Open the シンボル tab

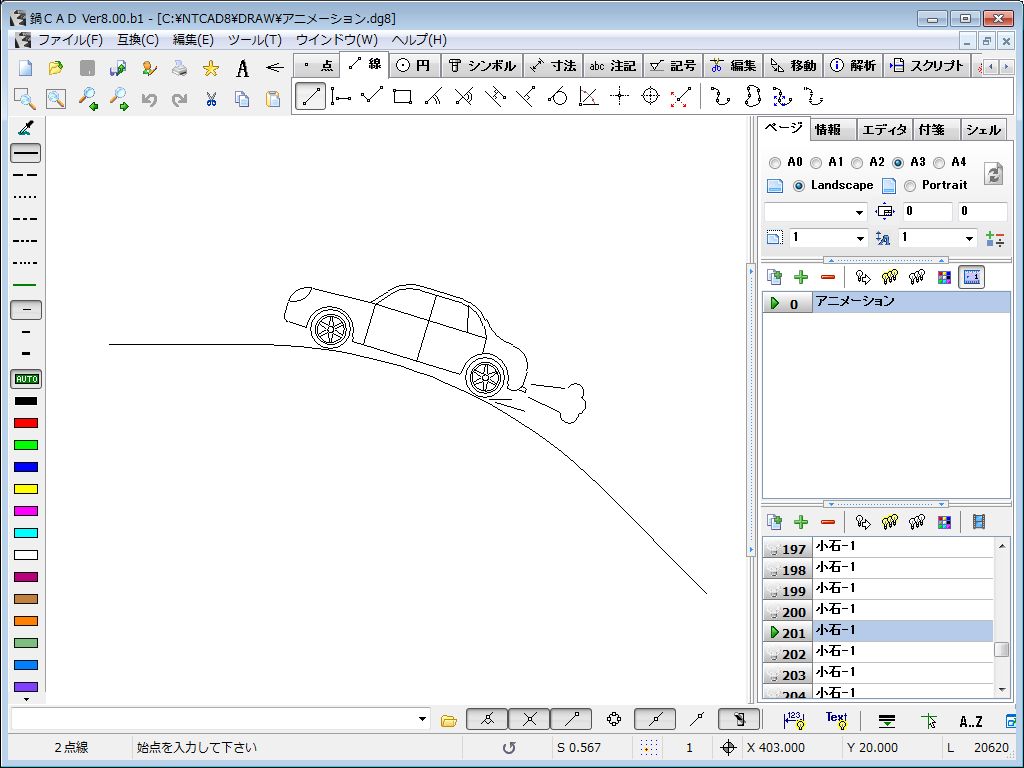coord(482,65)
